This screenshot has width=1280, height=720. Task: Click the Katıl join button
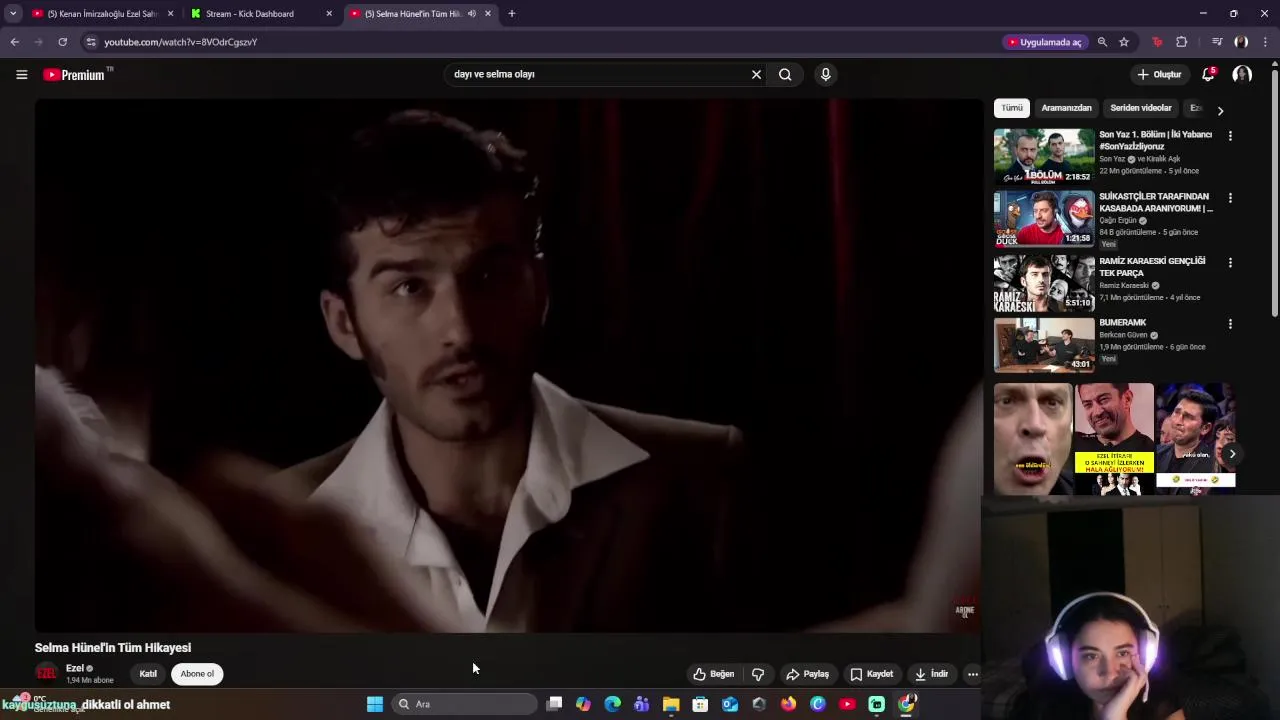point(148,674)
